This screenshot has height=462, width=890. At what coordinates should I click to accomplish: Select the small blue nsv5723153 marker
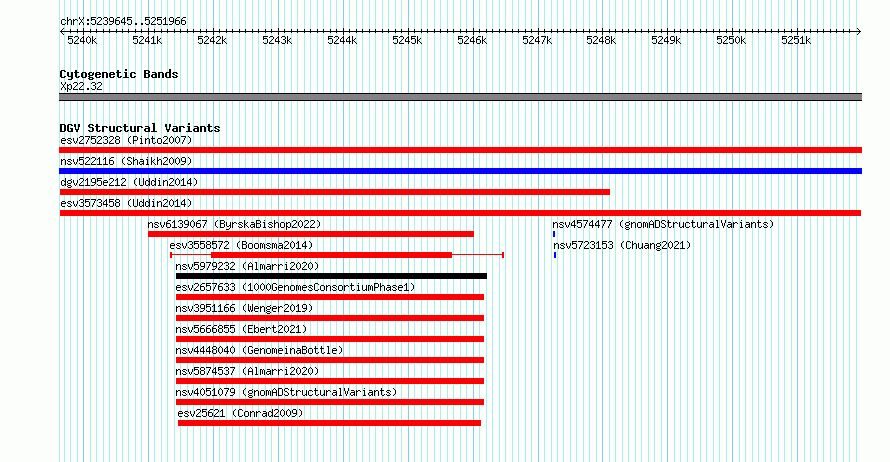point(555,255)
